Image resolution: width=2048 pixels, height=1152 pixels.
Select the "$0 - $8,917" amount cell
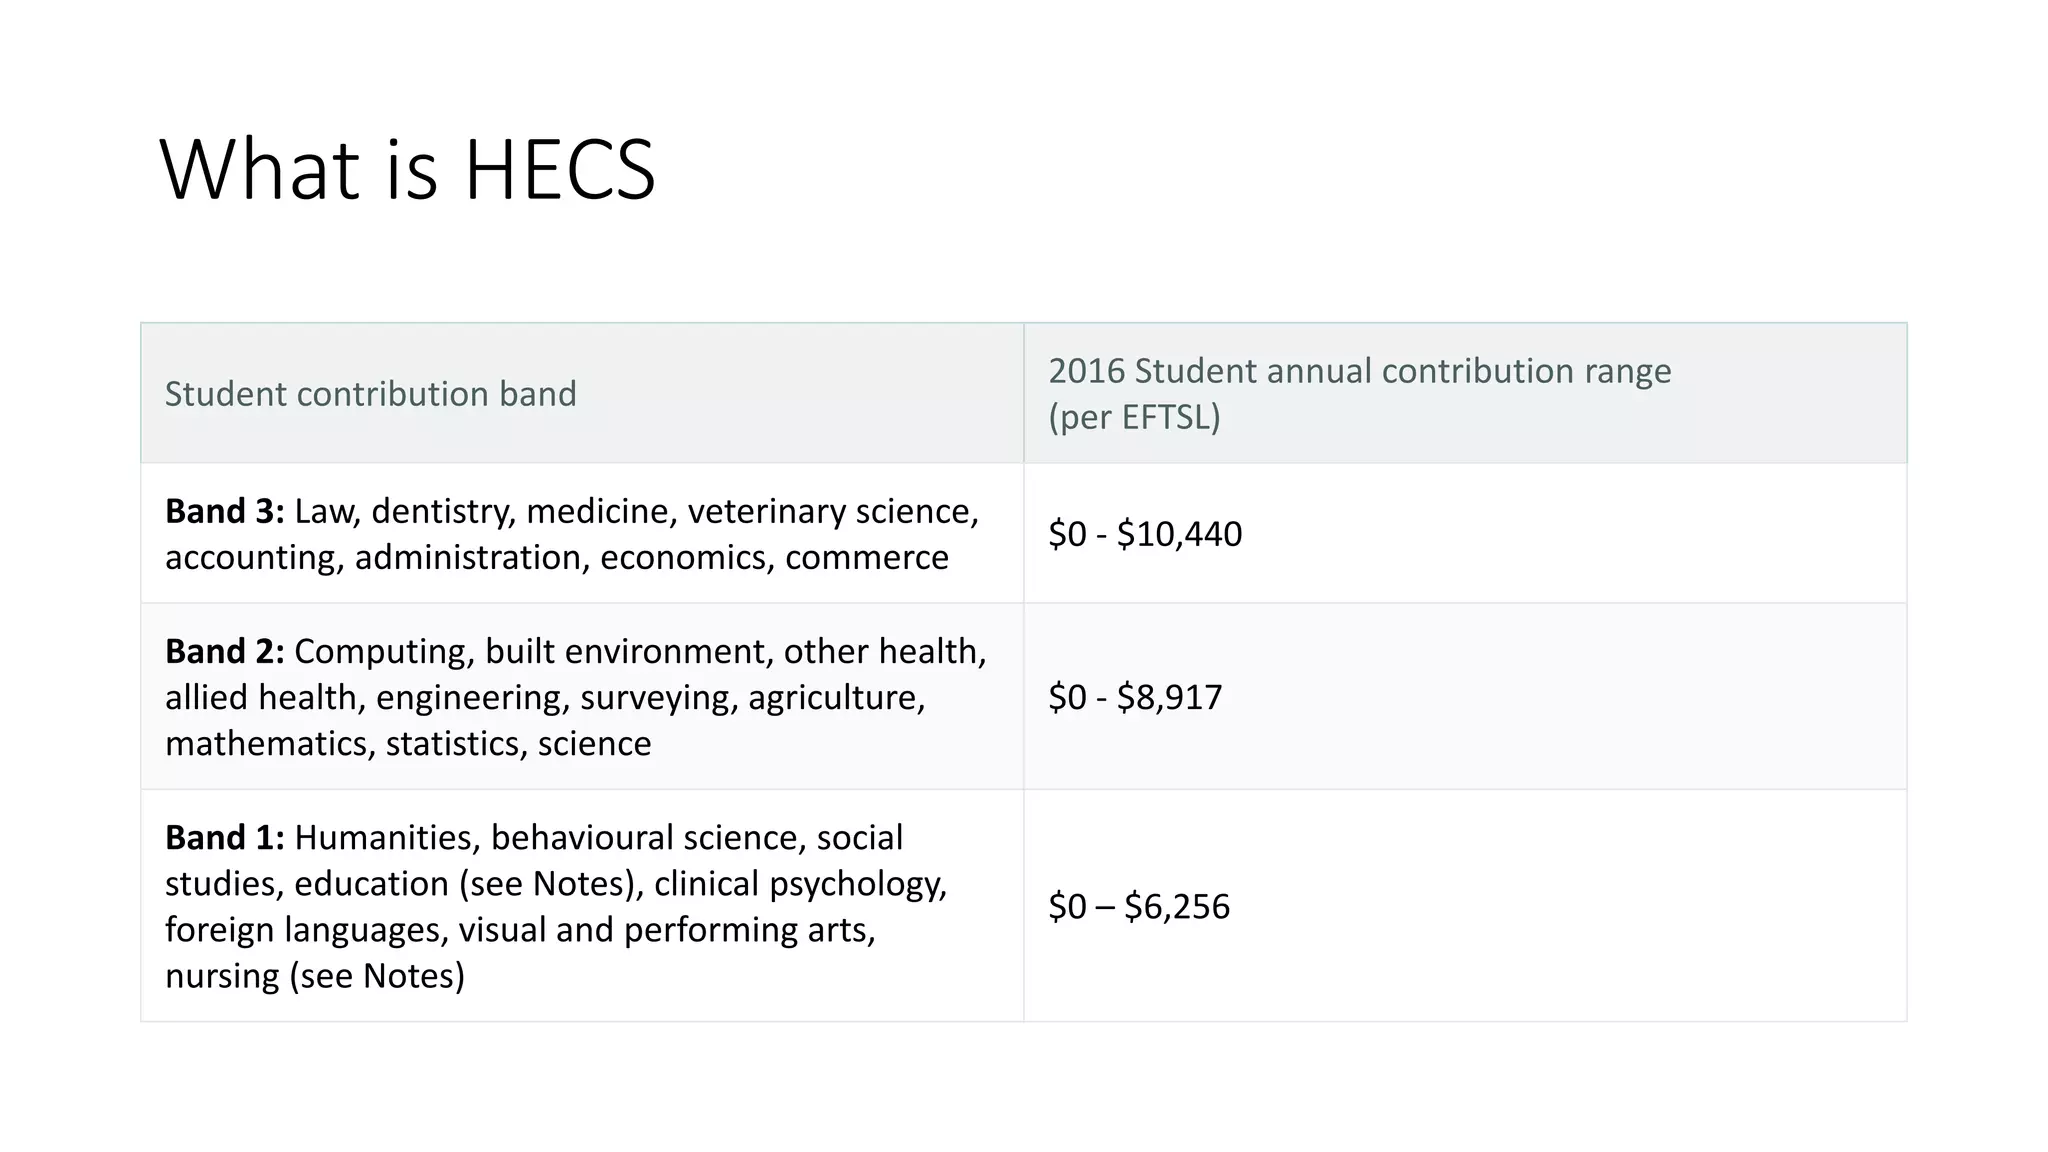(1135, 697)
